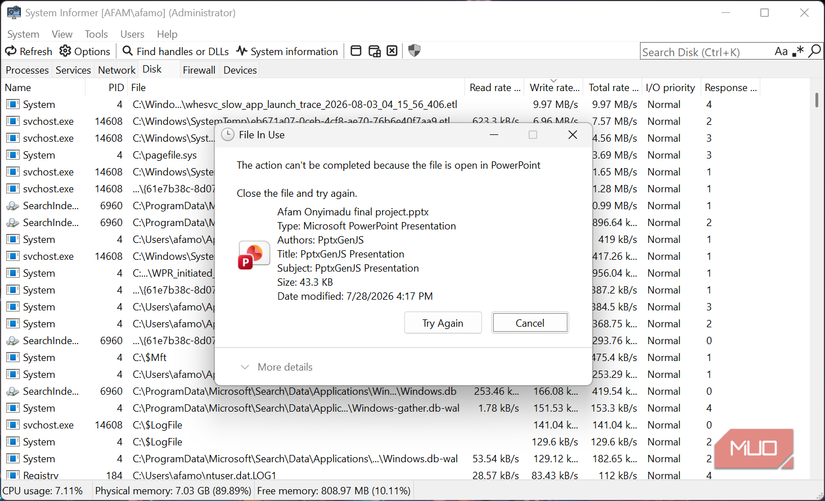
Task: Switch to the Devices tab
Action: coord(240,70)
